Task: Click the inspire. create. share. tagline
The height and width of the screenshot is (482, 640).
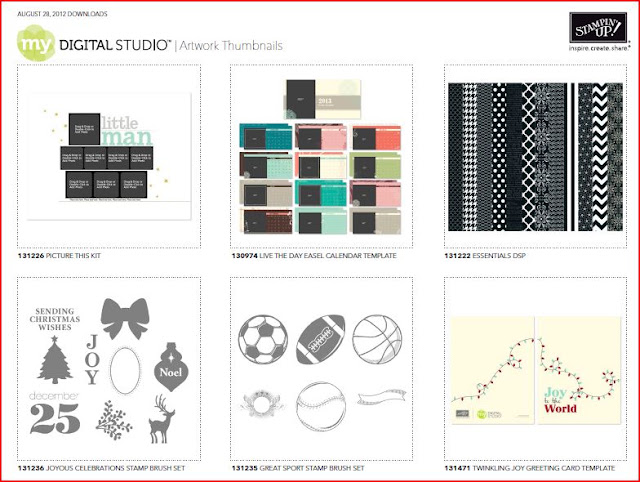Action: tap(600, 48)
